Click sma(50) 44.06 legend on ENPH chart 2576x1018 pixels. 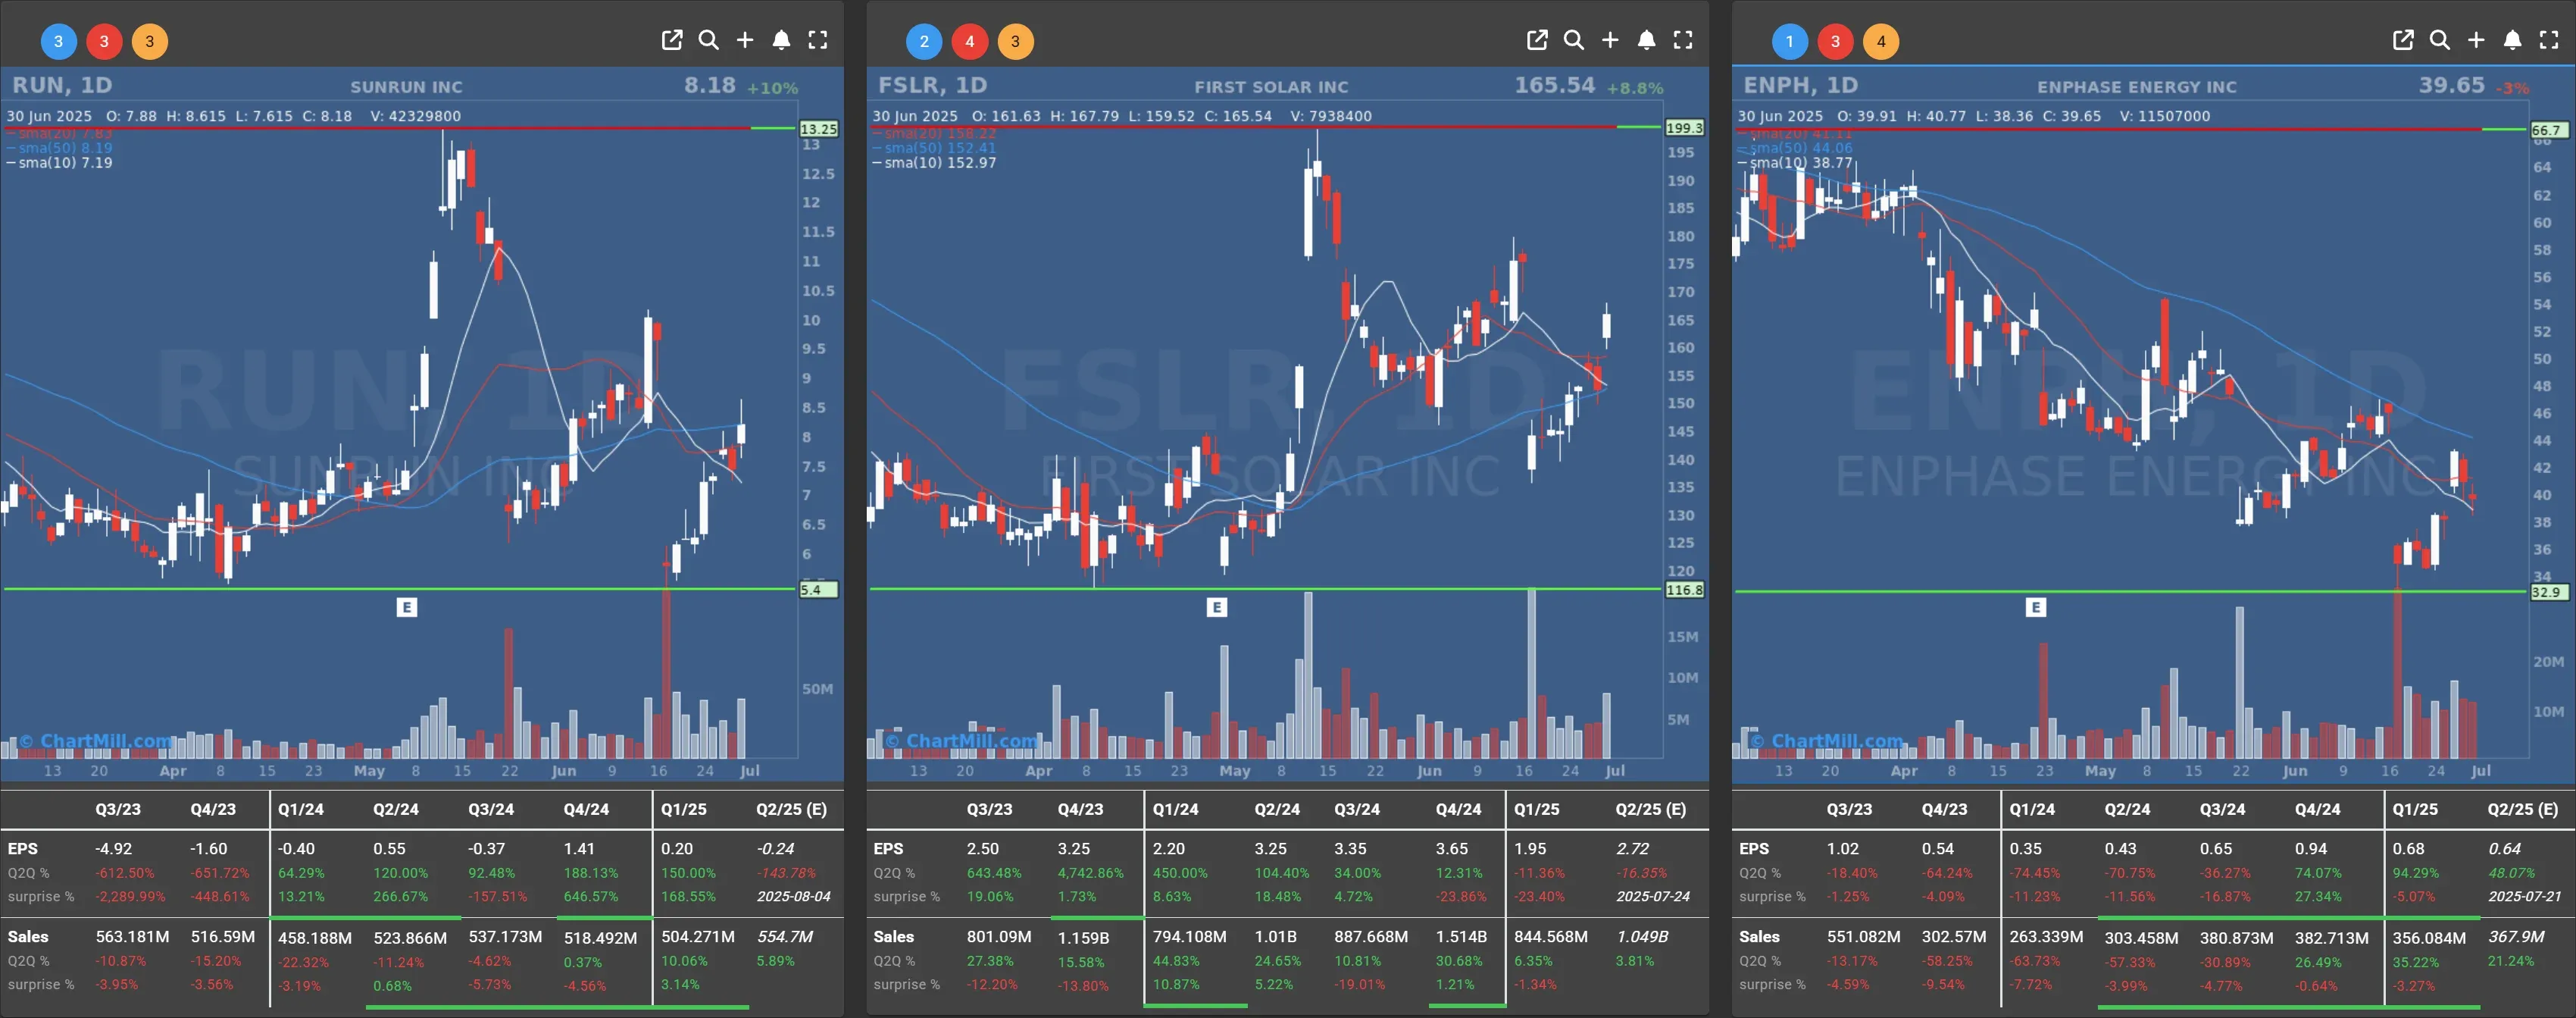coord(1796,147)
